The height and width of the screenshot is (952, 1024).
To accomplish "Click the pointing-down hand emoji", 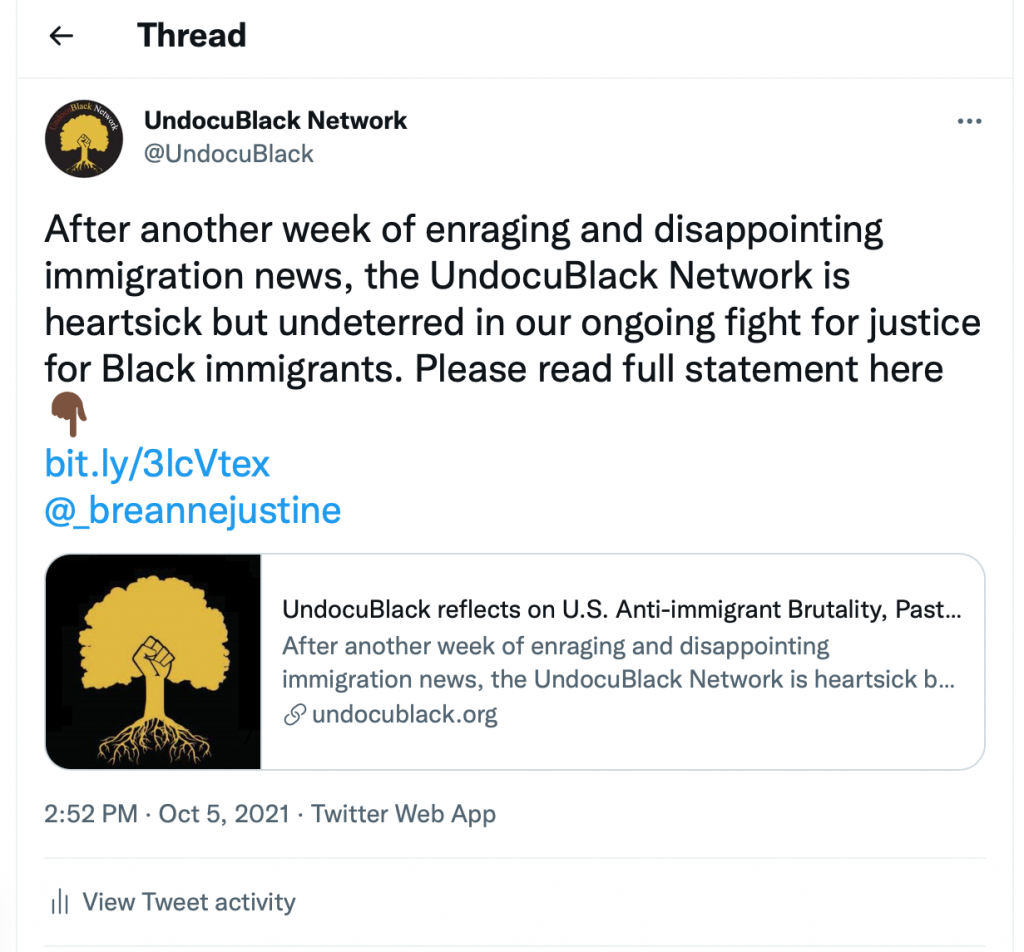I will [x=68, y=415].
